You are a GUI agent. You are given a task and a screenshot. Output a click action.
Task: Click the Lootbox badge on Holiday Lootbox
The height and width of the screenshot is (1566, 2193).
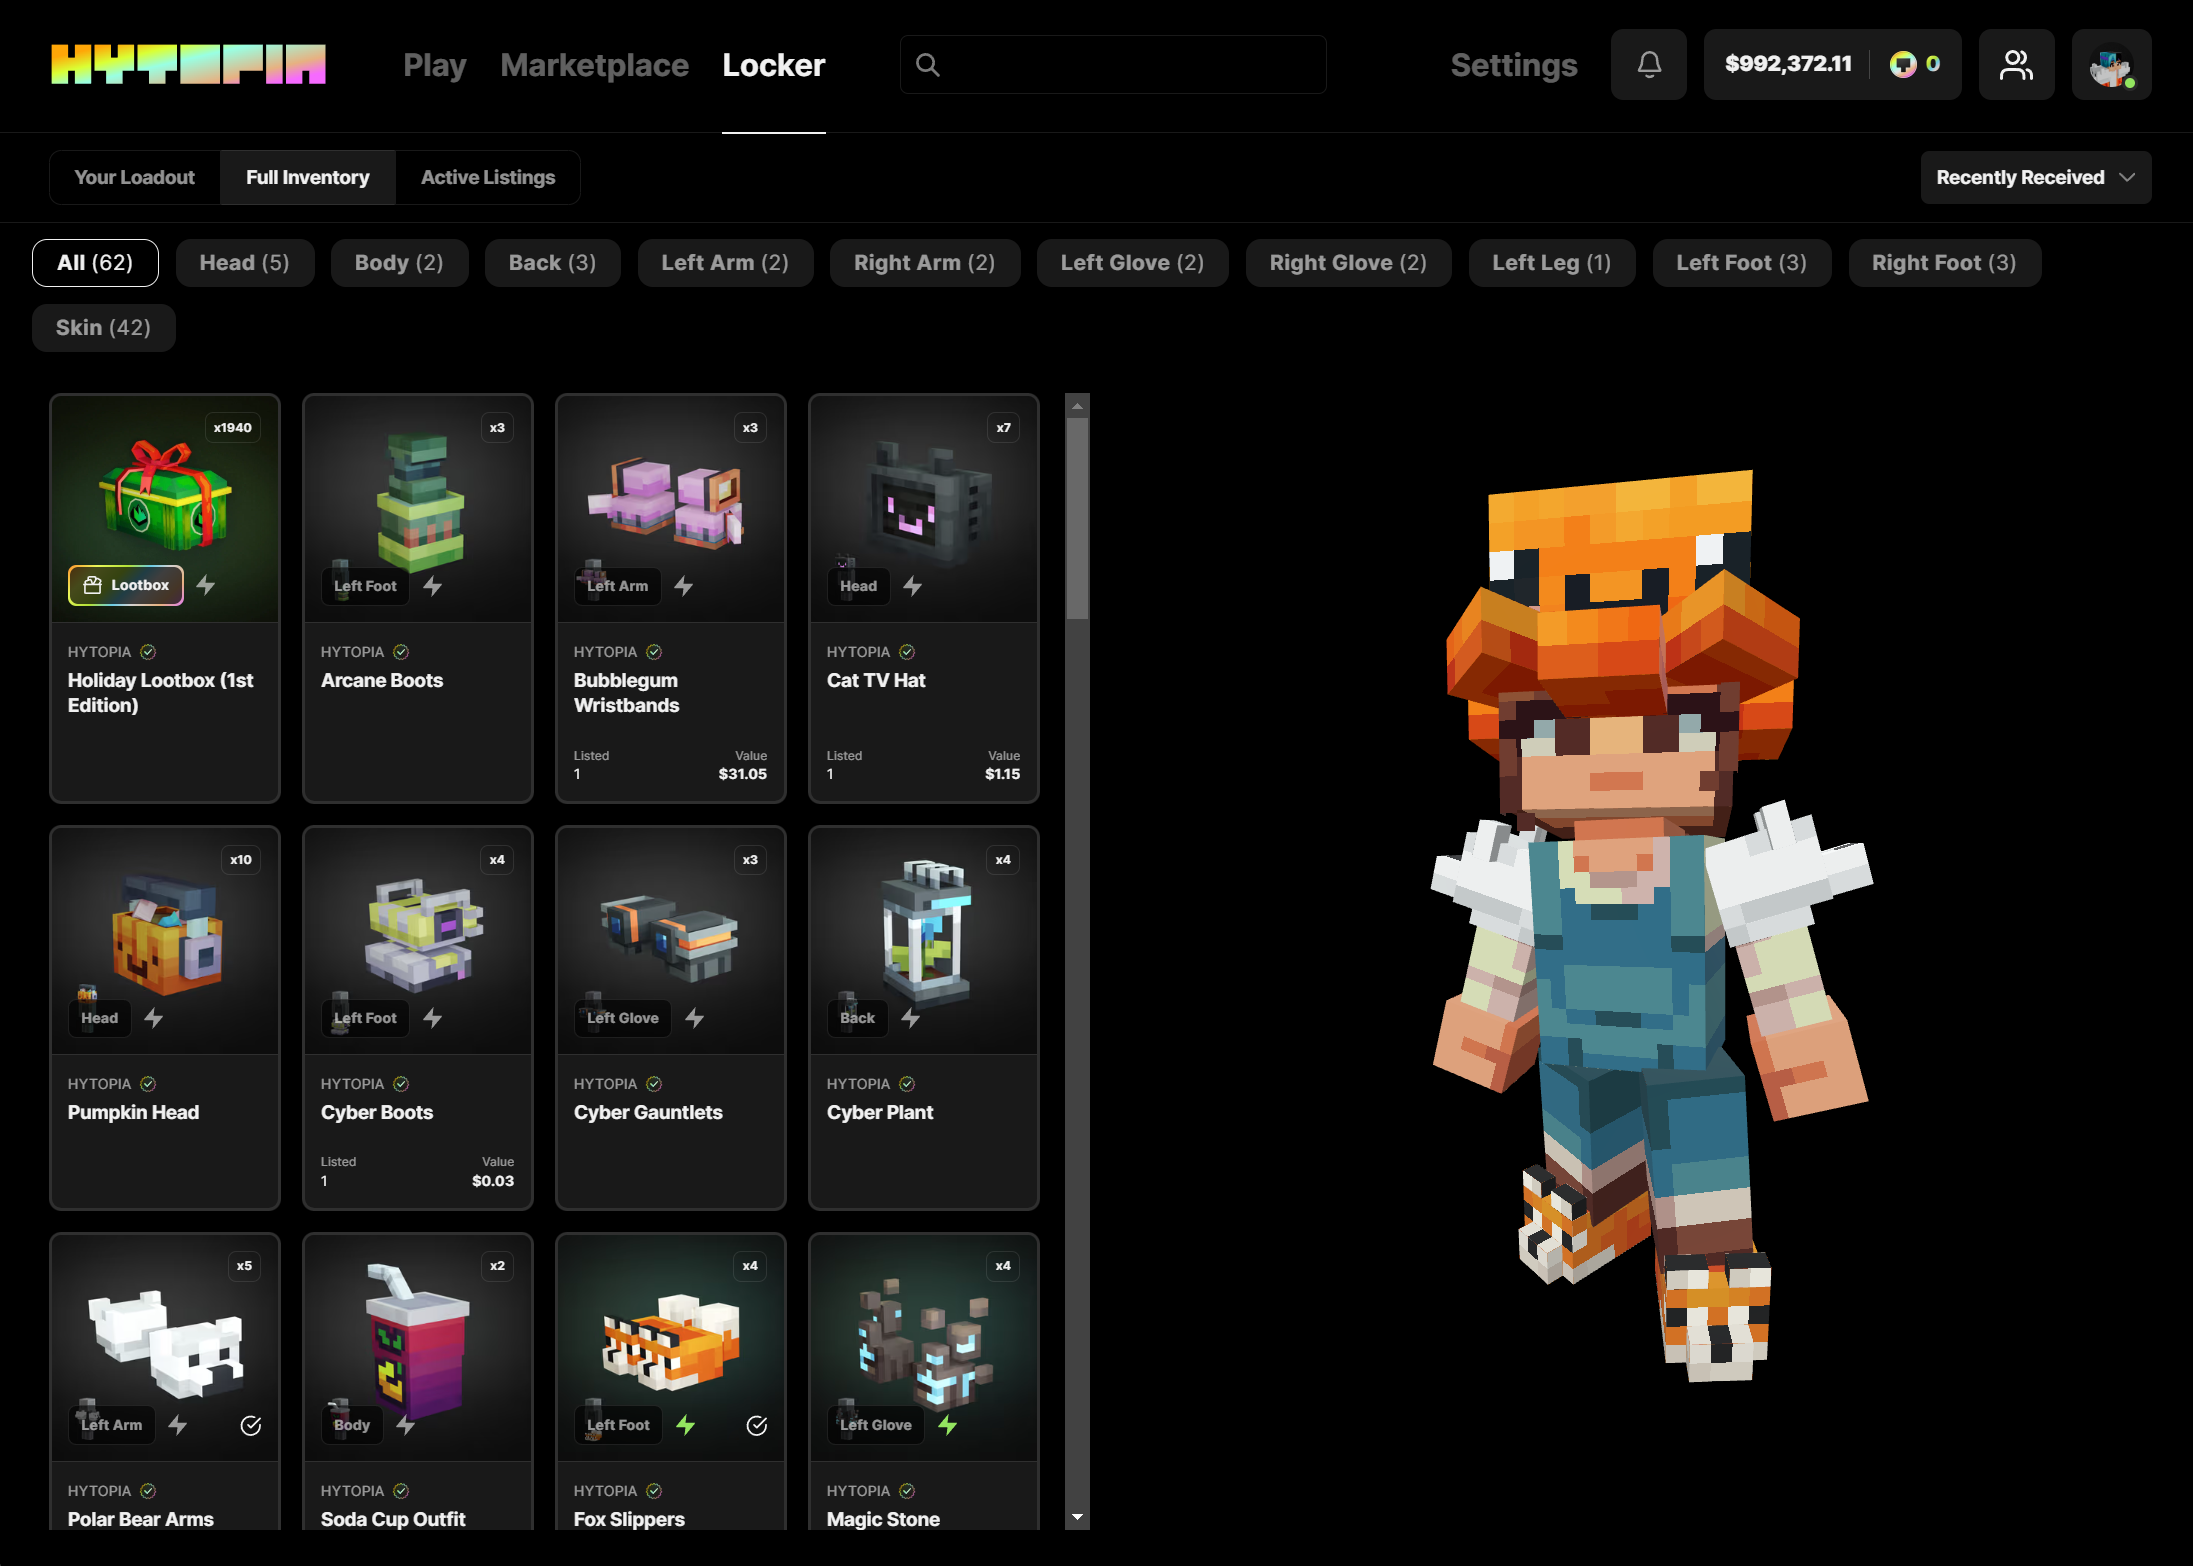(x=126, y=585)
